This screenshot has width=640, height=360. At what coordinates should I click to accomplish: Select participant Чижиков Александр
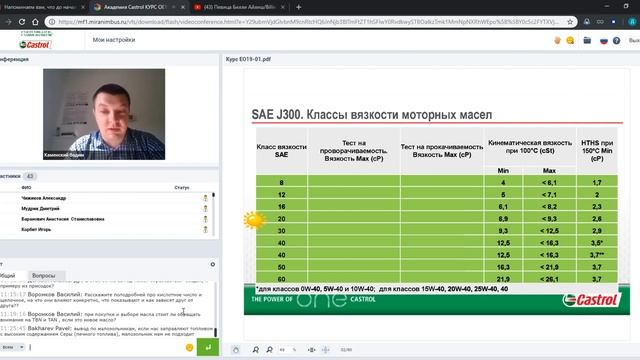pos(44,198)
